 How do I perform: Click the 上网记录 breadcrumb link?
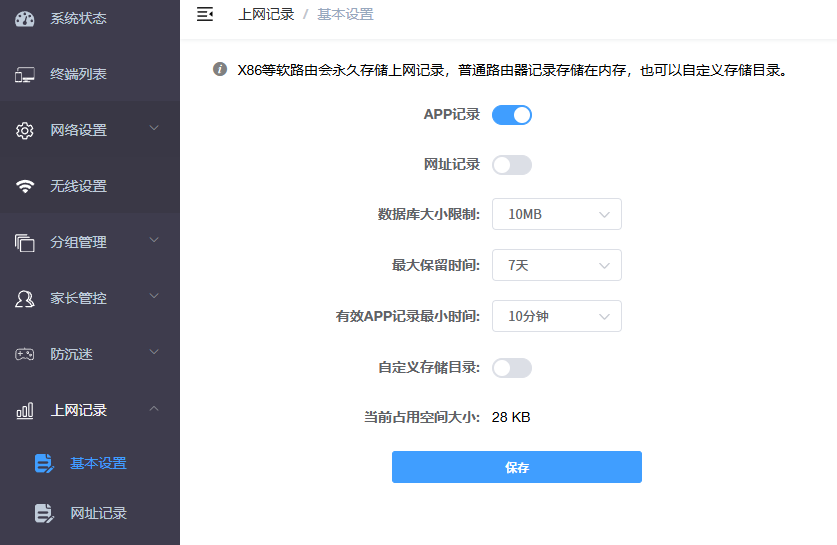pyautogui.click(x=266, y=14)
